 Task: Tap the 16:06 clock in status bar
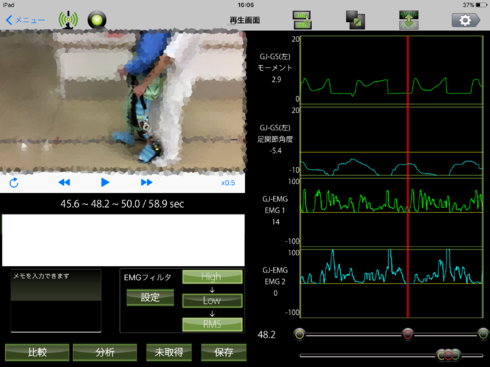click(x=246, y=5)
